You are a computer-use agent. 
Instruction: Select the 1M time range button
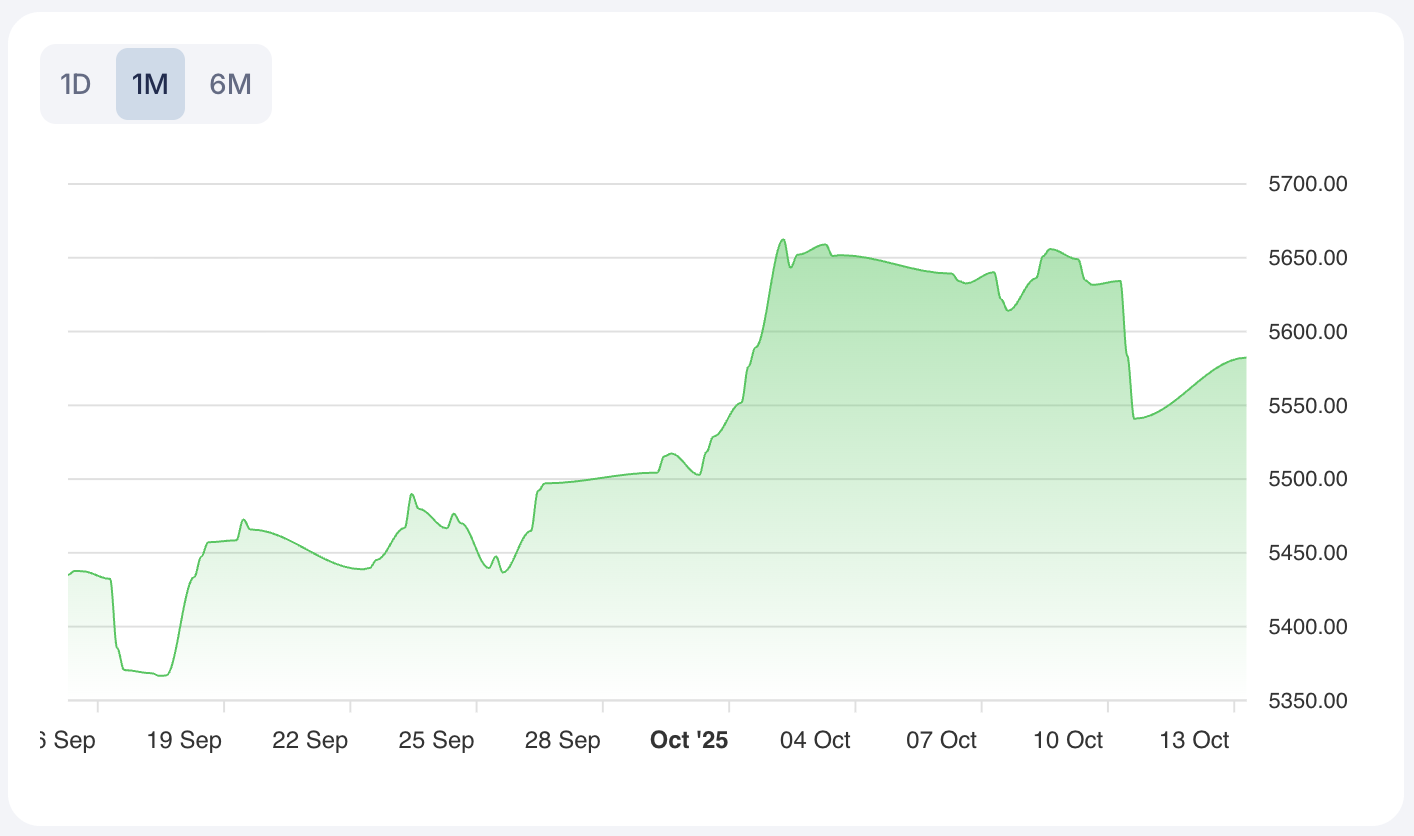150,84
